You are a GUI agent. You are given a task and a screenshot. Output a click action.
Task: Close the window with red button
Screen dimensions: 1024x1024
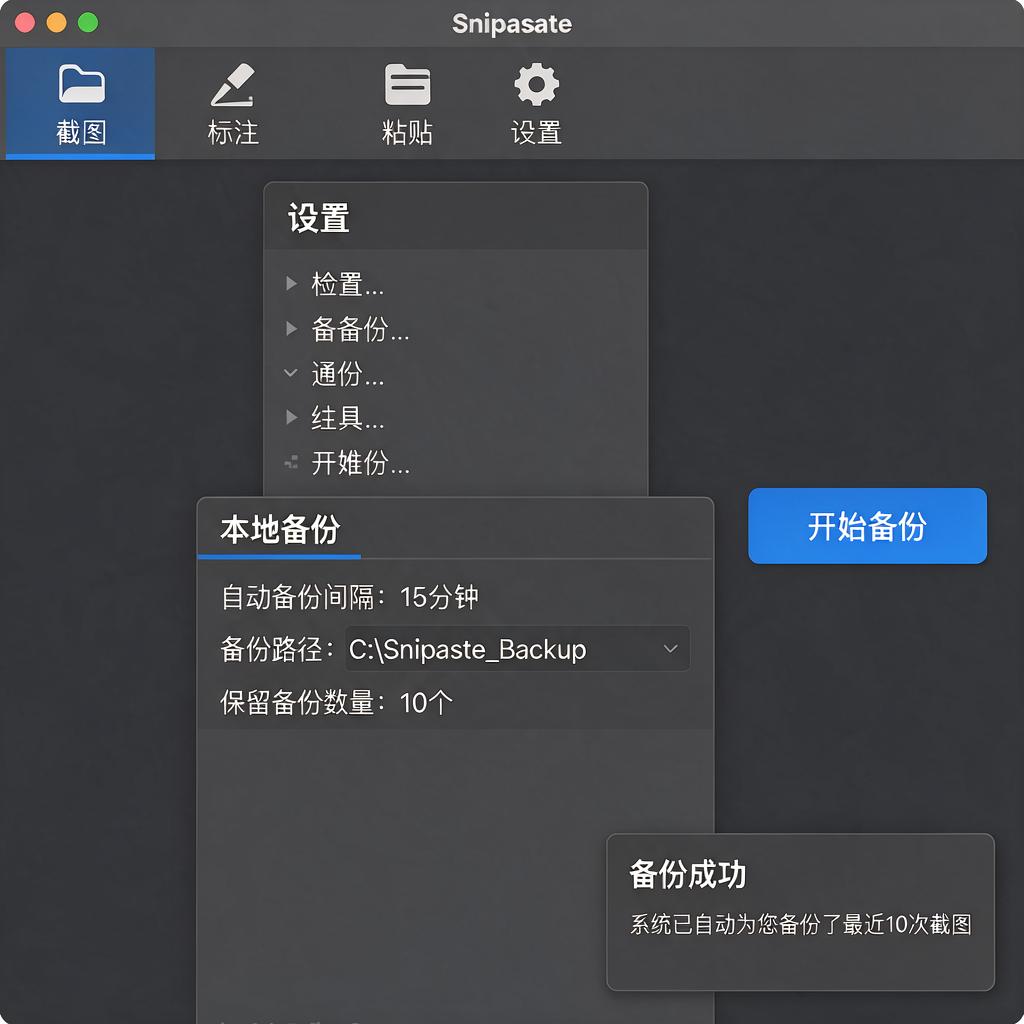[x=25, y=23]
